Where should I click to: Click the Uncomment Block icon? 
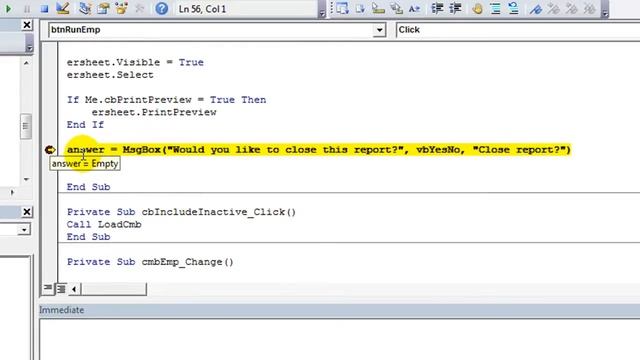pos(513,8)
